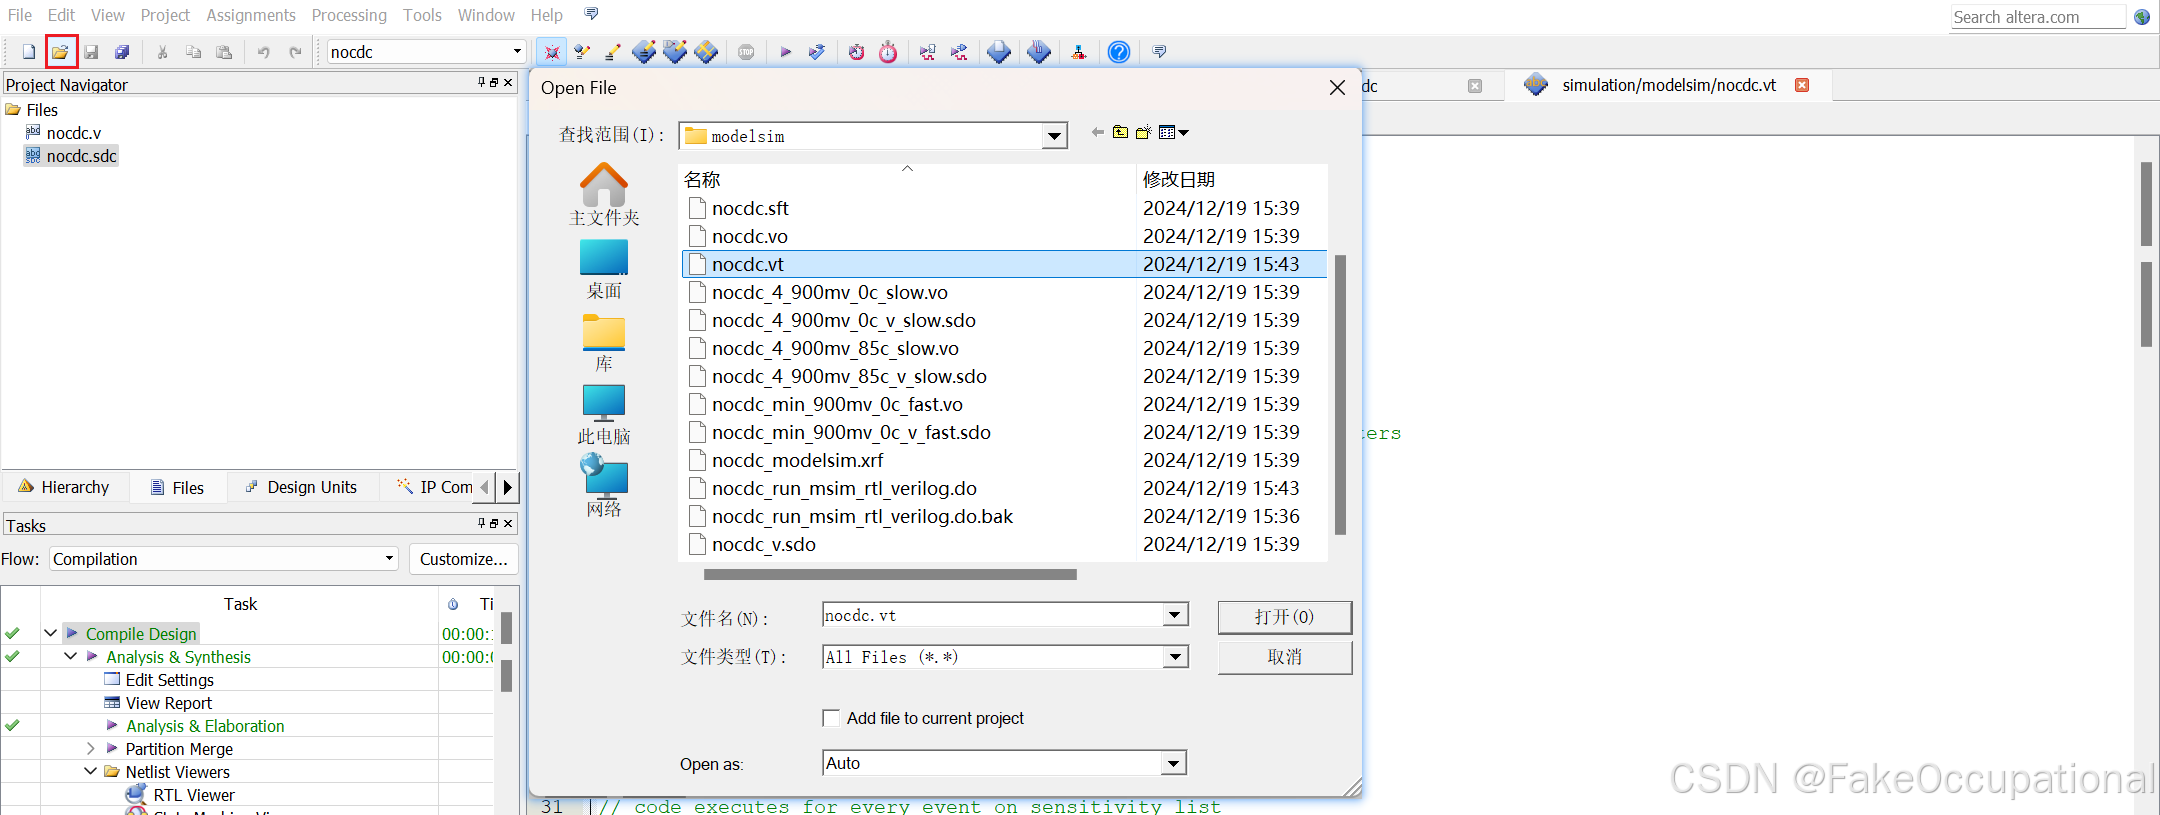Click the Save file toolbar icon
The image size is (2160, 815).
91,52
